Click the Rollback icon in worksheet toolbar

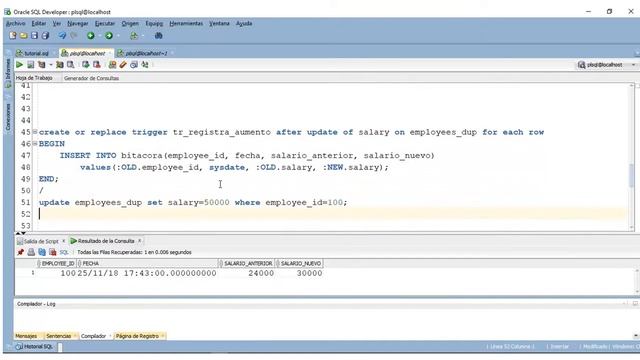(x=97, y=65)
